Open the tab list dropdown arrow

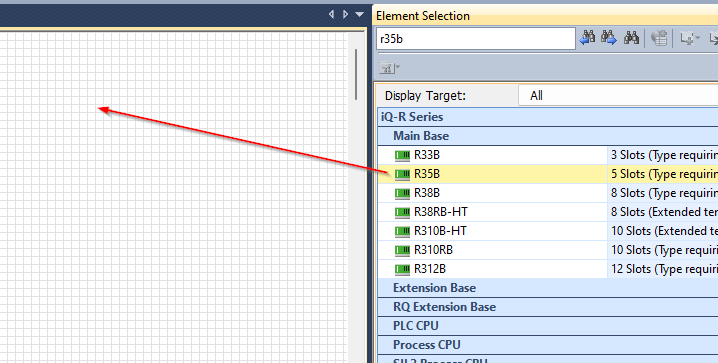[359, 15]
